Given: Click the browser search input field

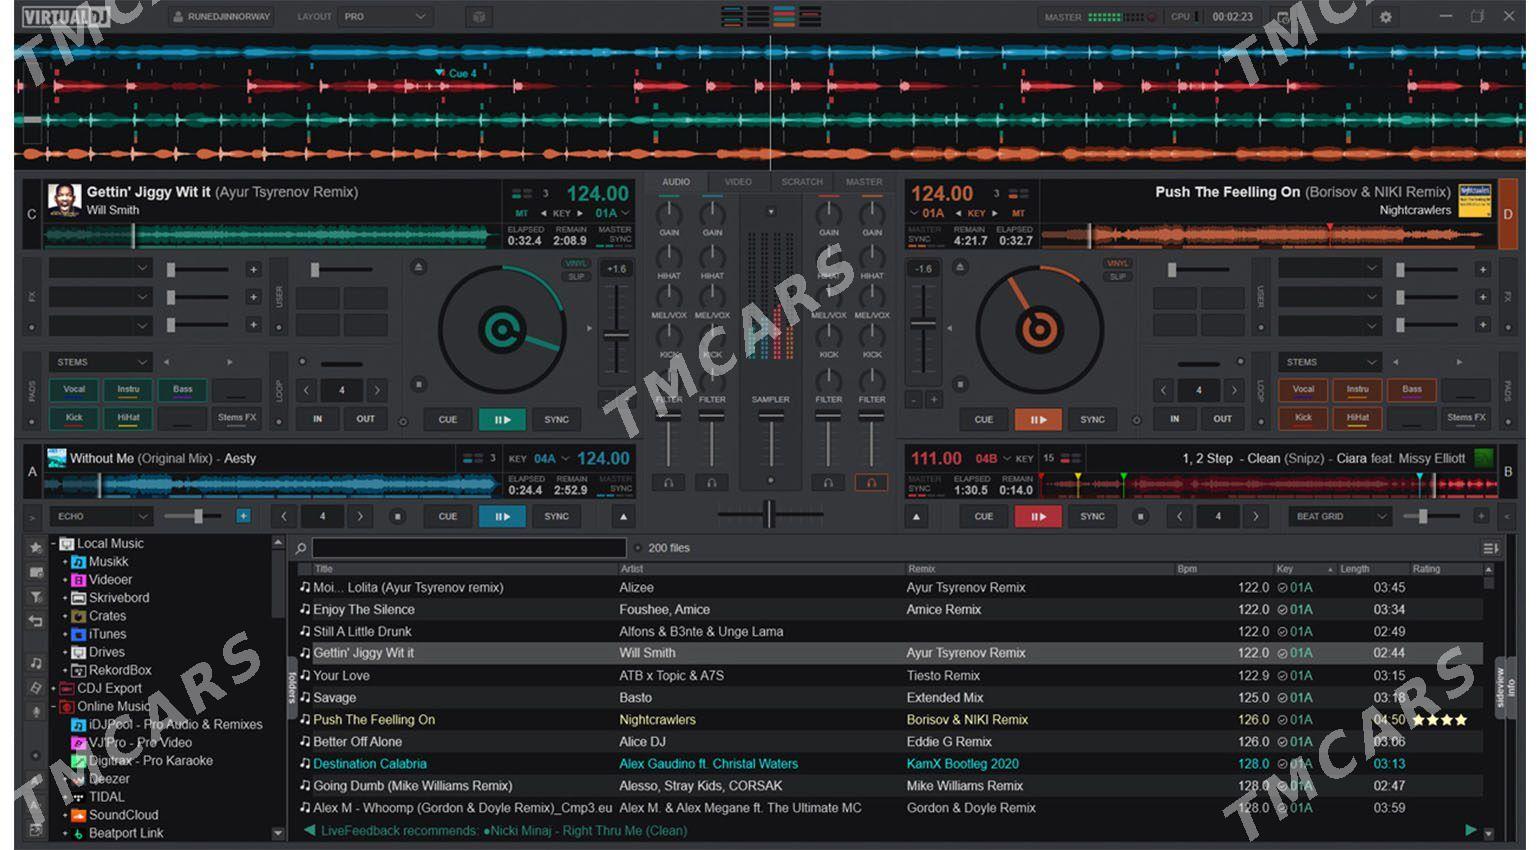Looking at the screenshot, I should click(469, 548).
